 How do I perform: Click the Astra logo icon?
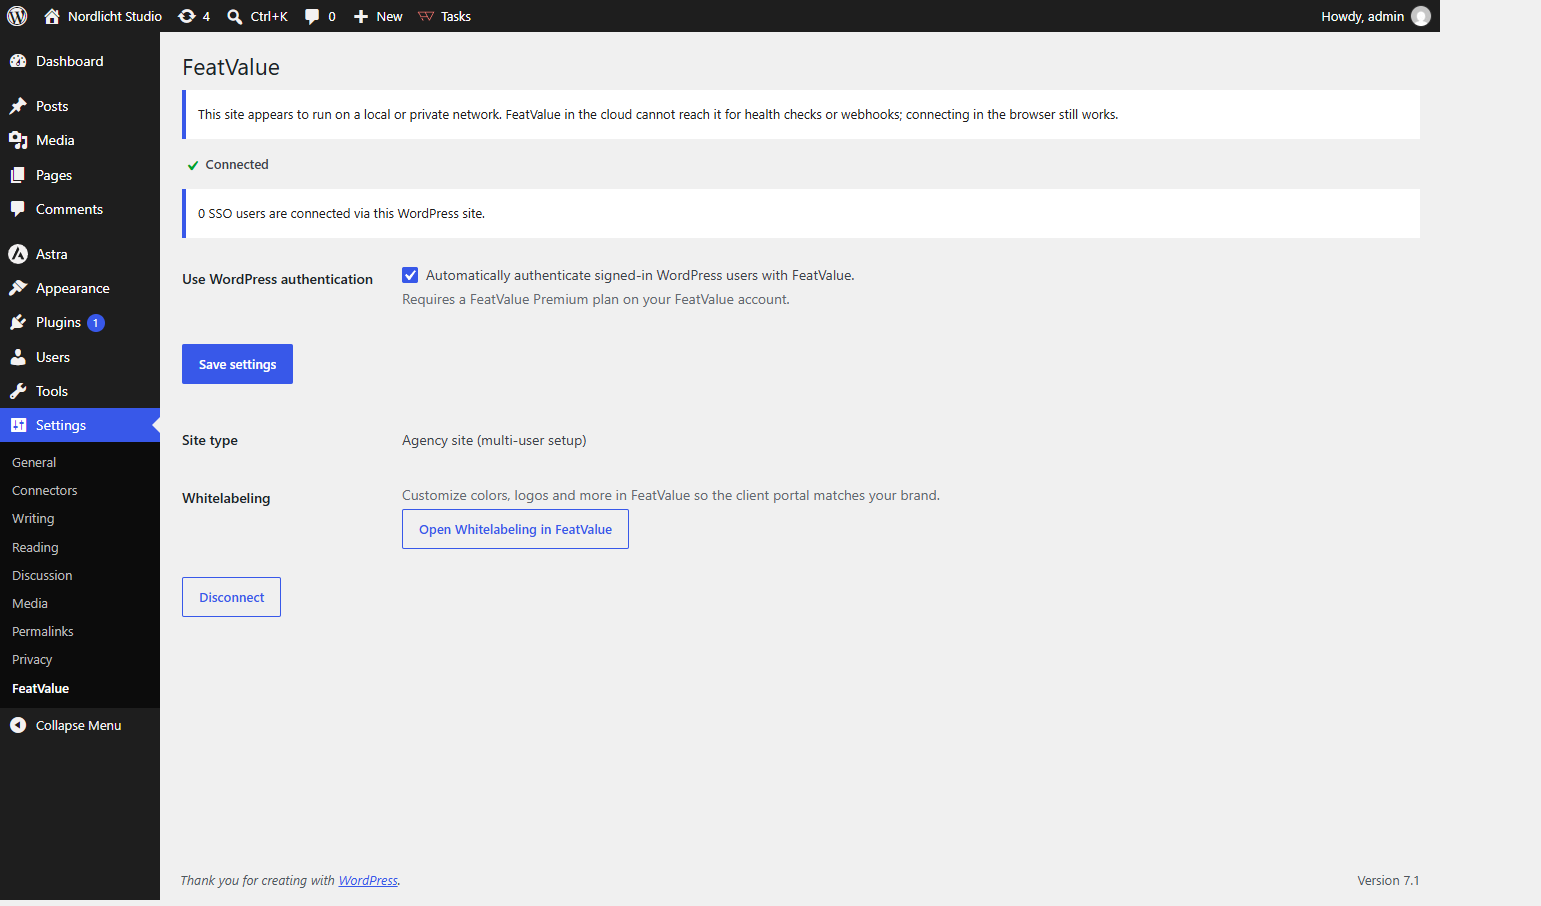click(x=18, y=254)
